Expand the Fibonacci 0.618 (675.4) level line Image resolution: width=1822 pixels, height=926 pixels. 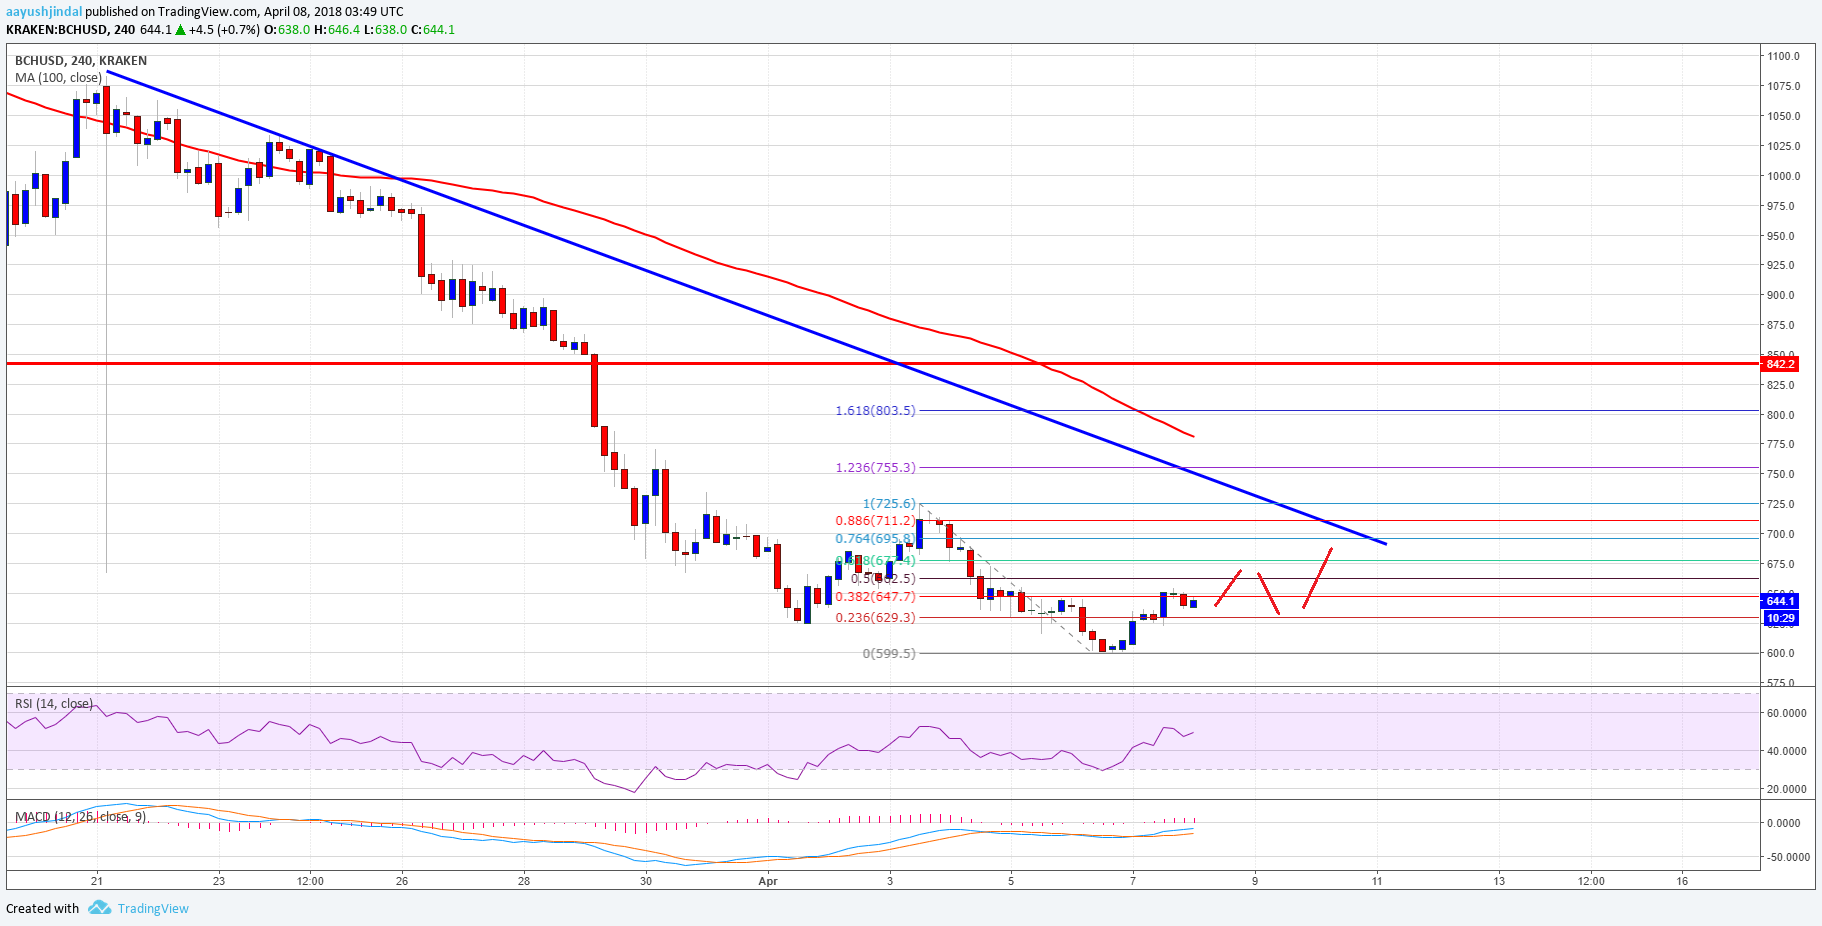[875, 561]
